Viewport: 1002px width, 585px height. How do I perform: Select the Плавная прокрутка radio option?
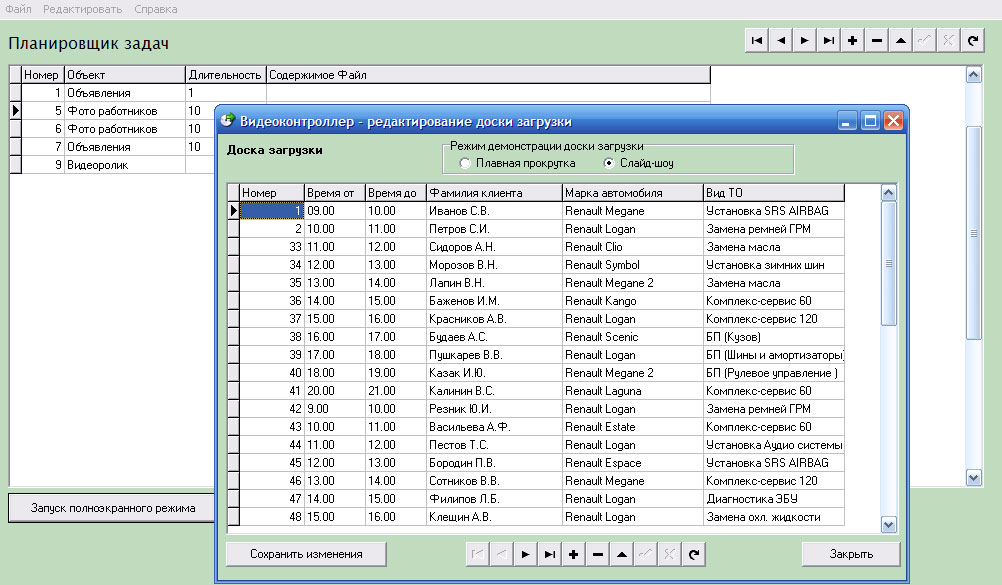pos(465,163)
